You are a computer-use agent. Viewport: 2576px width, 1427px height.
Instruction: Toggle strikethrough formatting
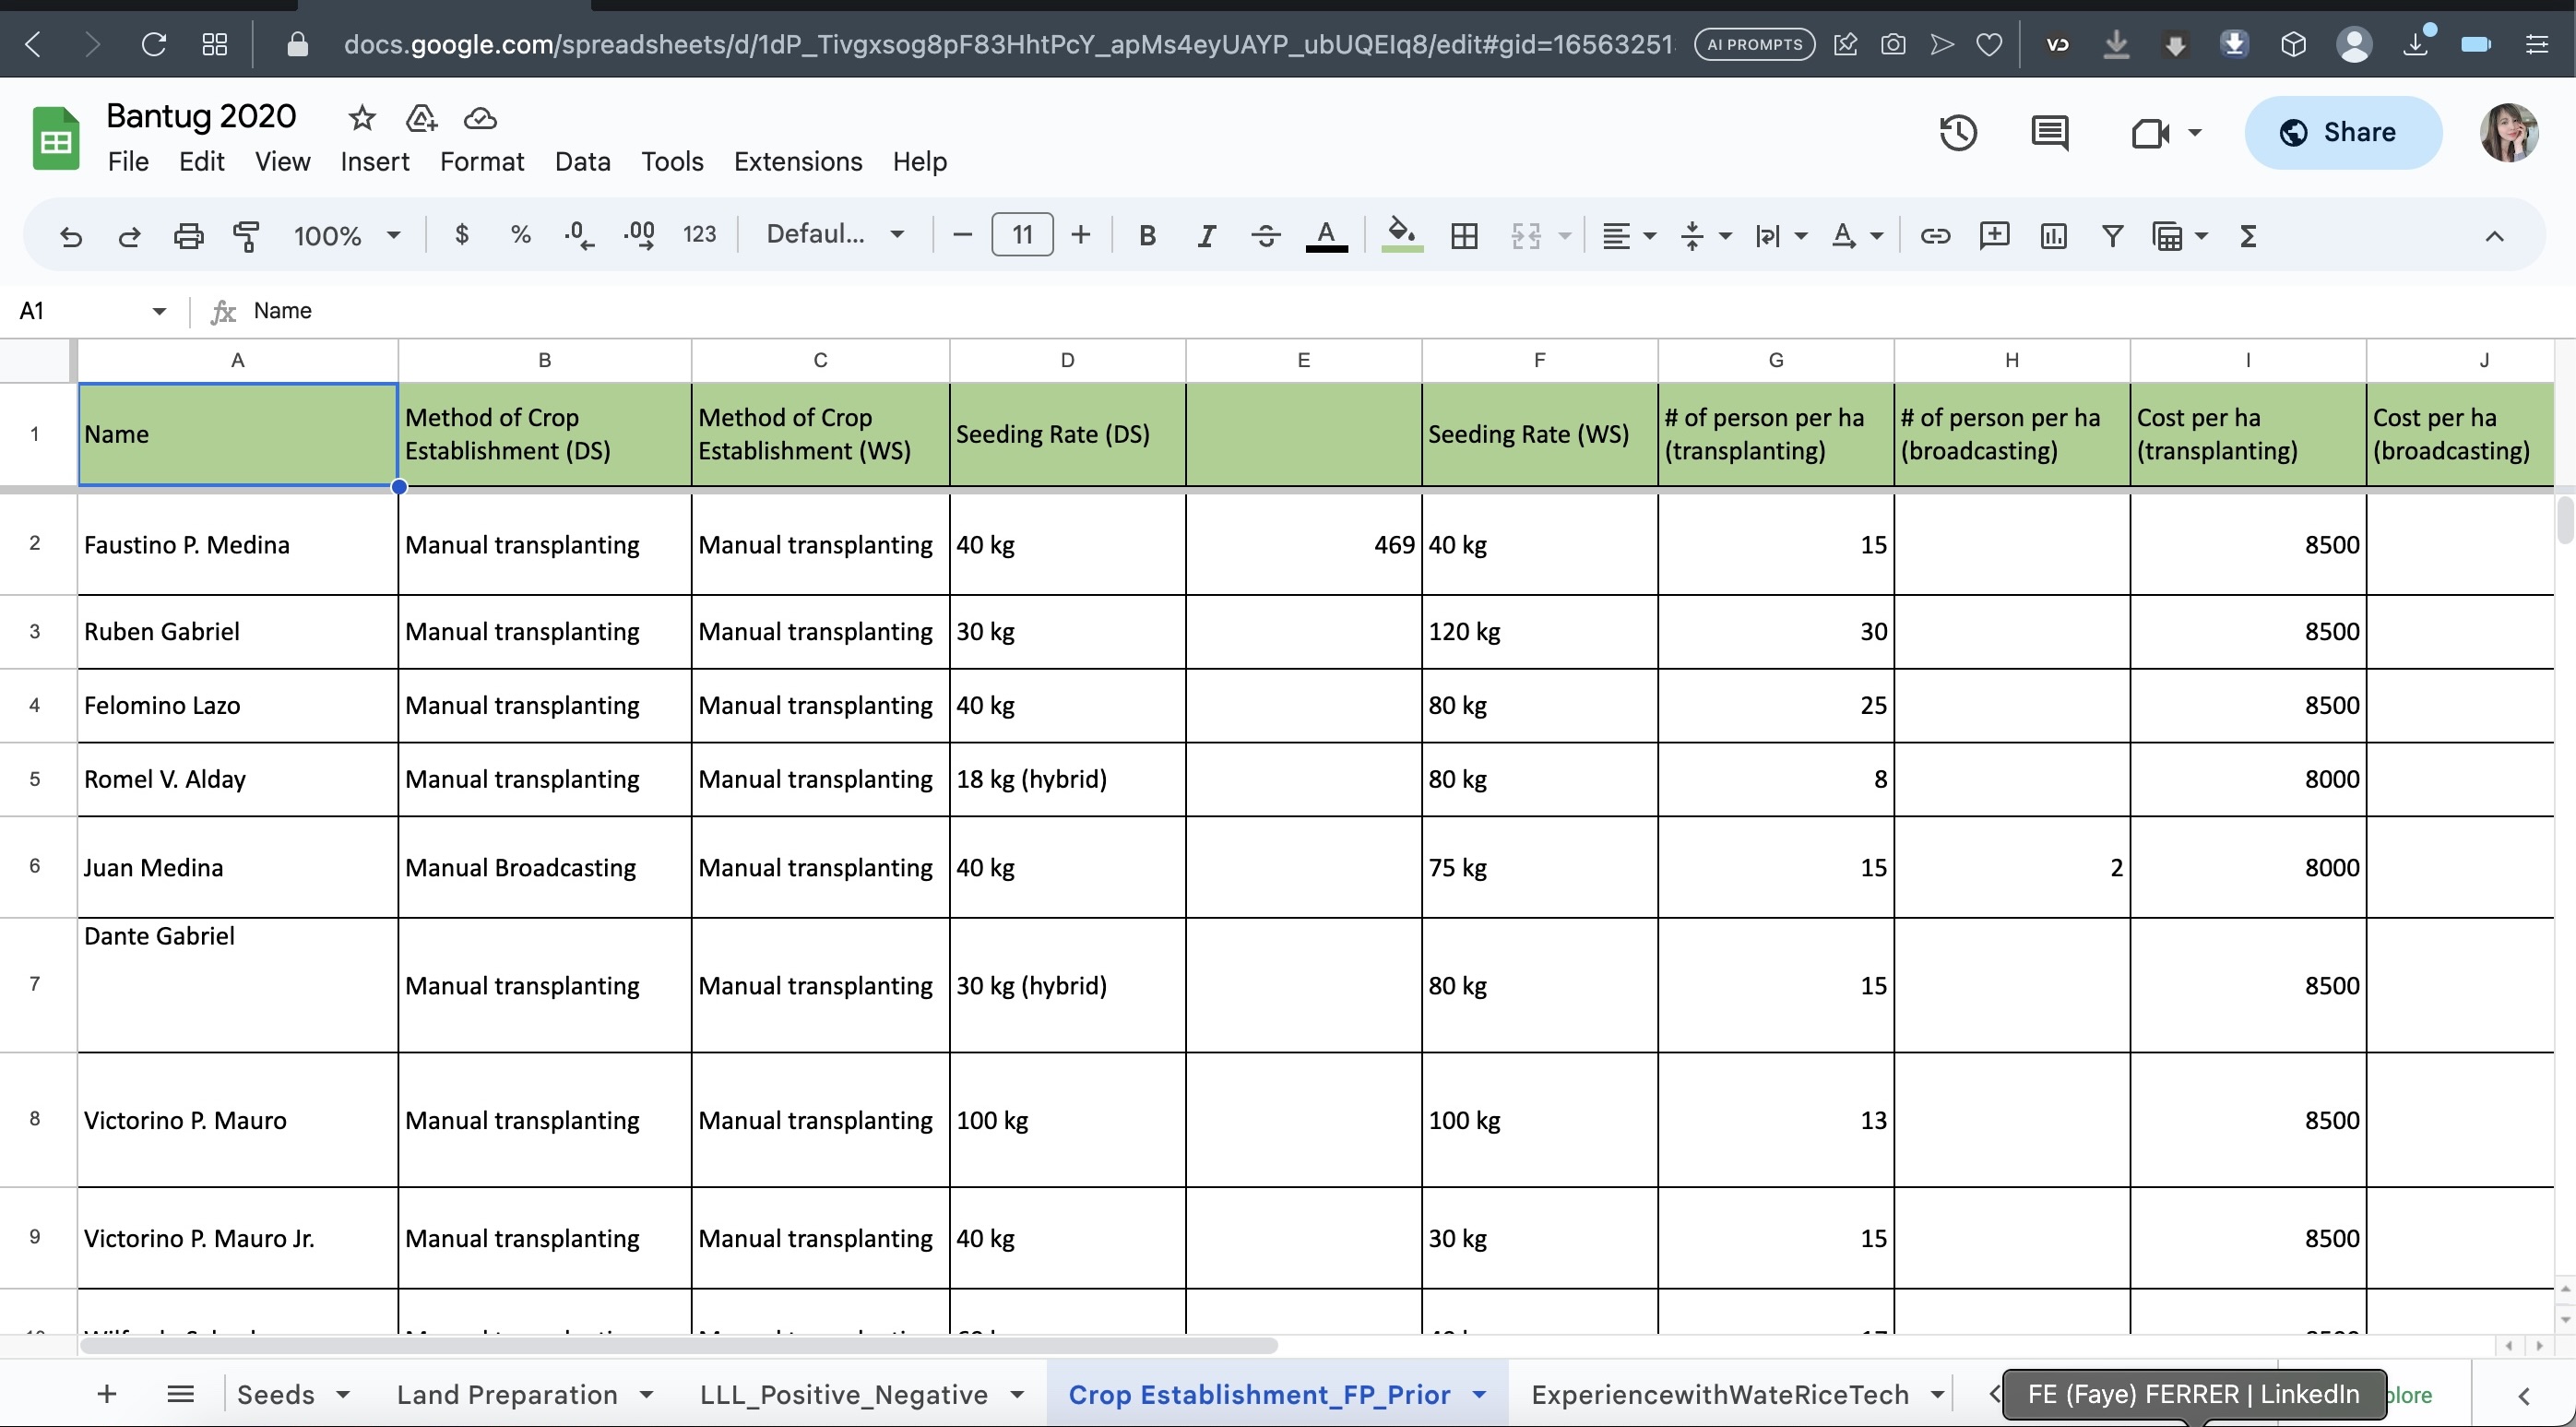click(1266, 236)
